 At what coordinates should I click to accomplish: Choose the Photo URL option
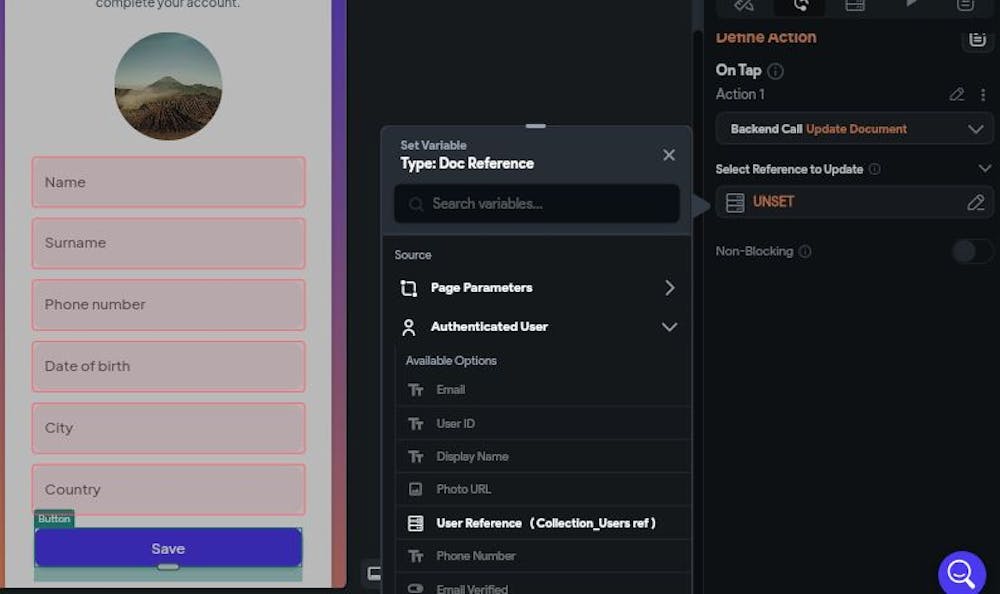[x=543, y=489]
